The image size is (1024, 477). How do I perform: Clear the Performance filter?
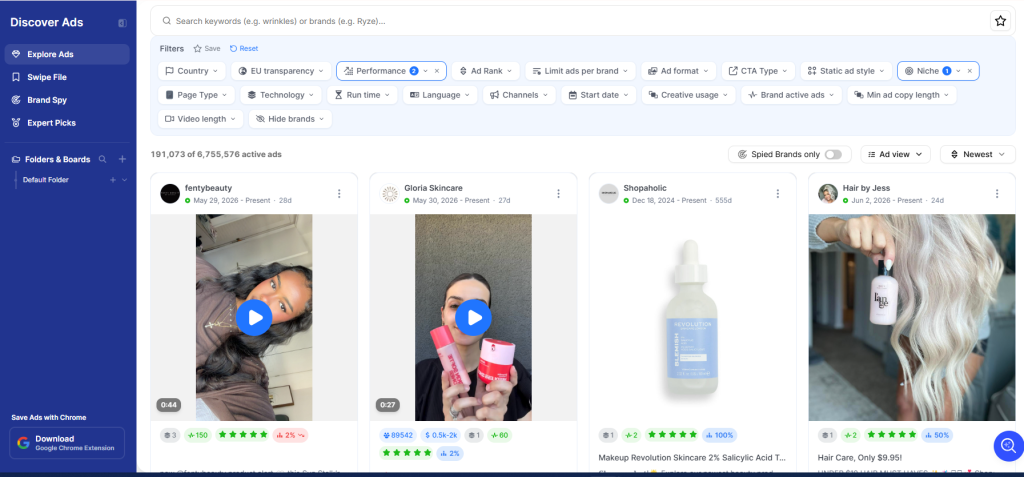(437, 71)
